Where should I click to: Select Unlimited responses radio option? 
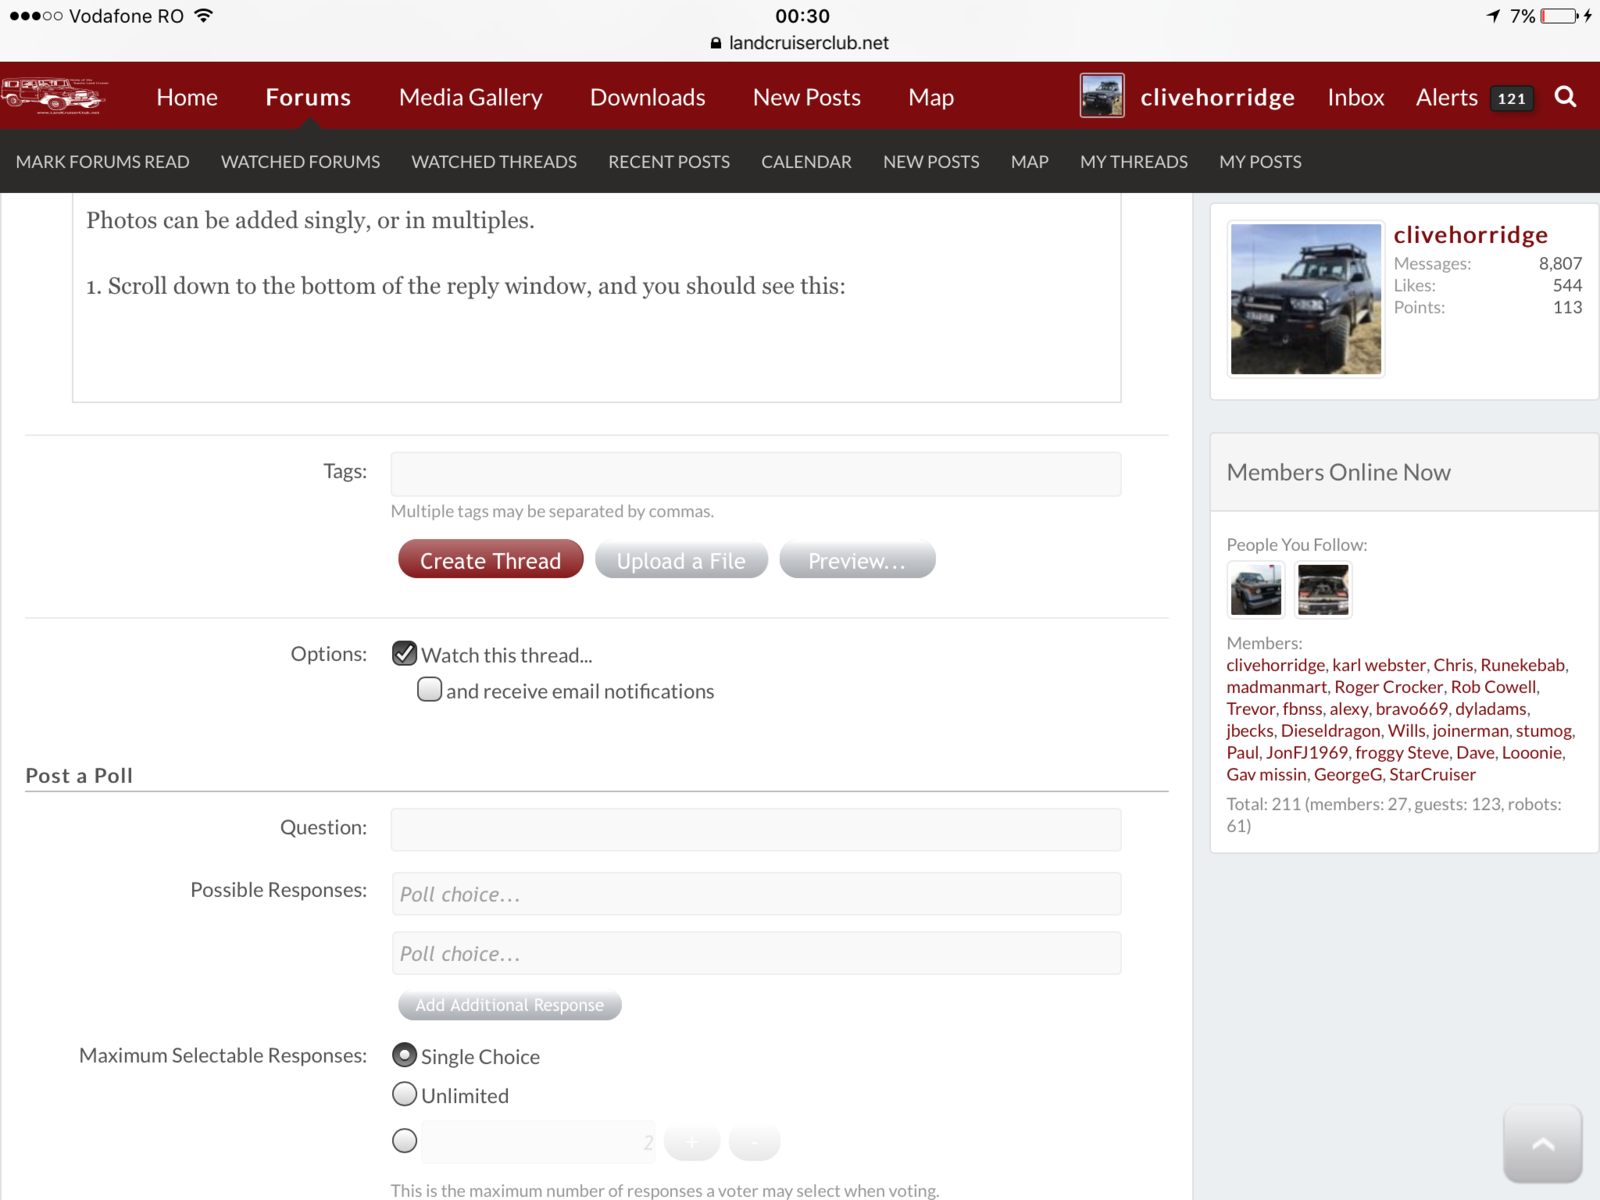click(x=404, y=1094)
